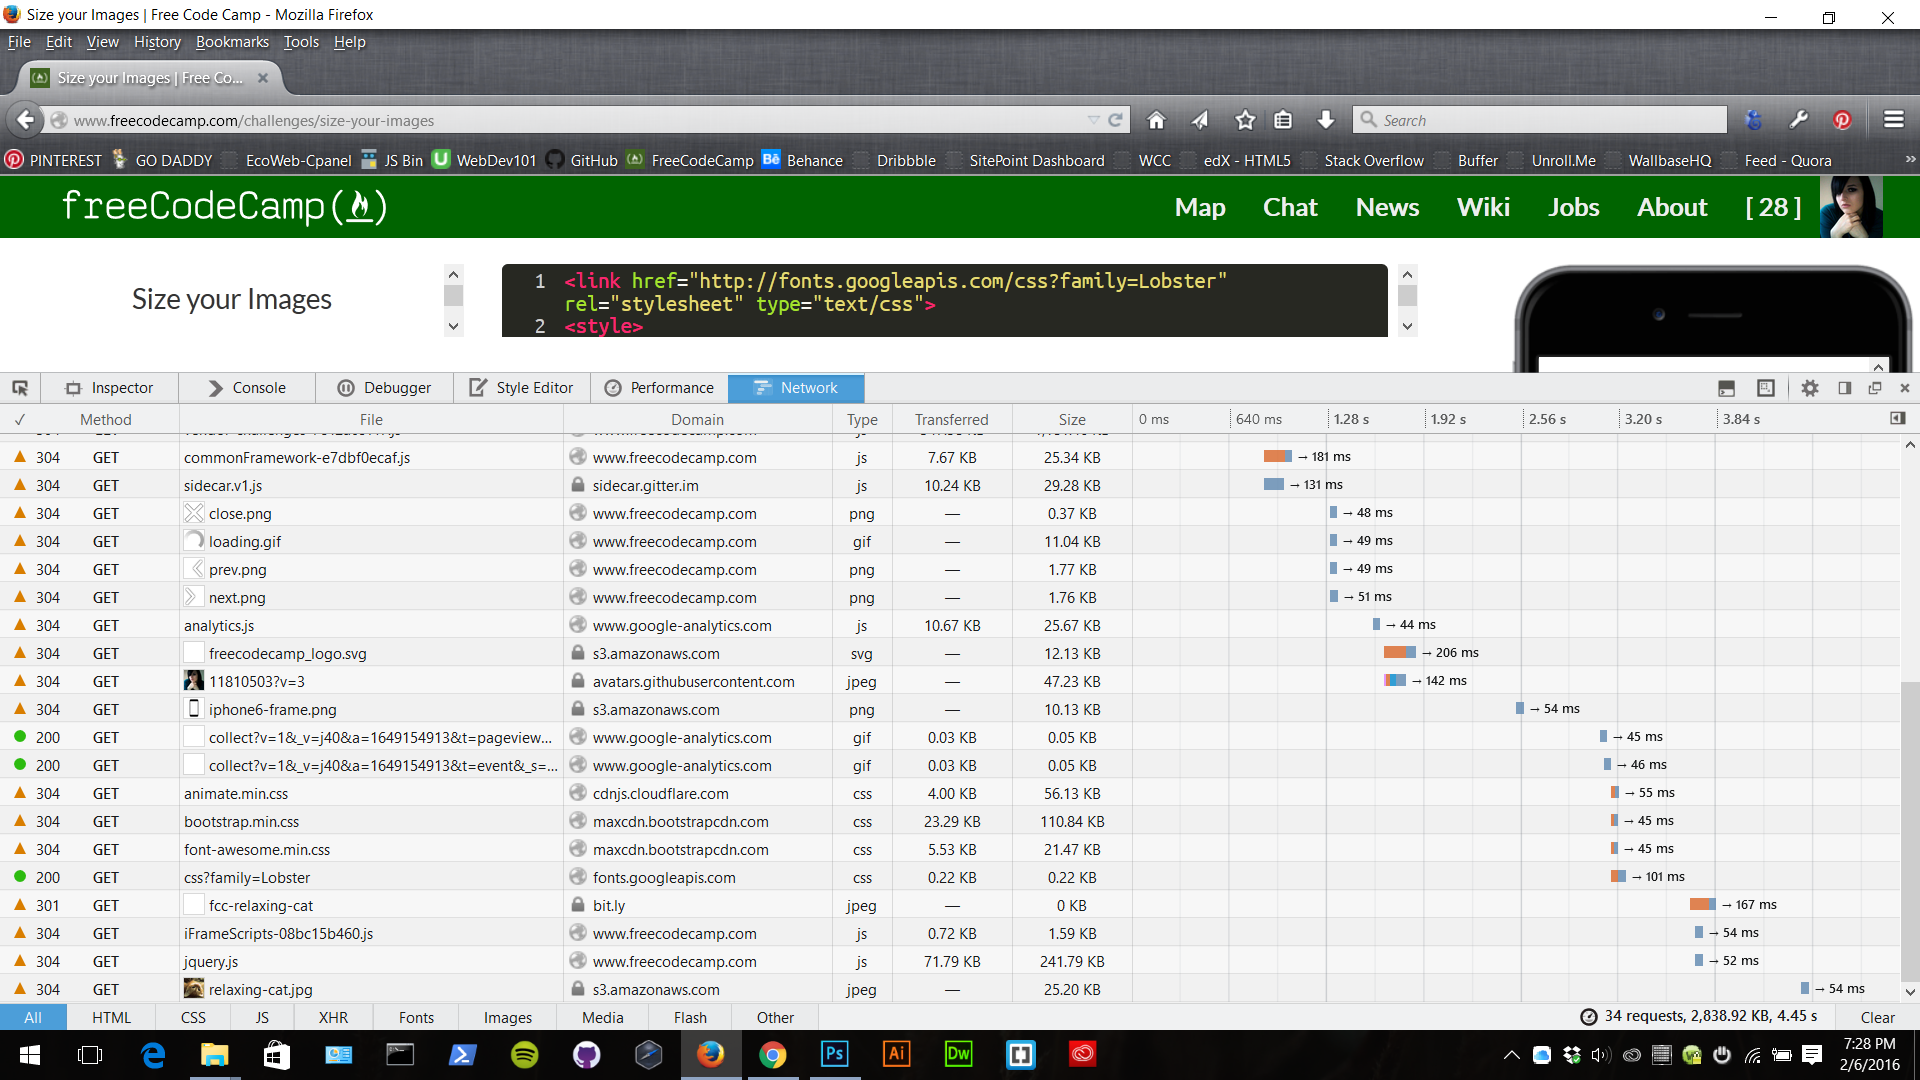Open Downloads arrow icon

coord(1326,120)
